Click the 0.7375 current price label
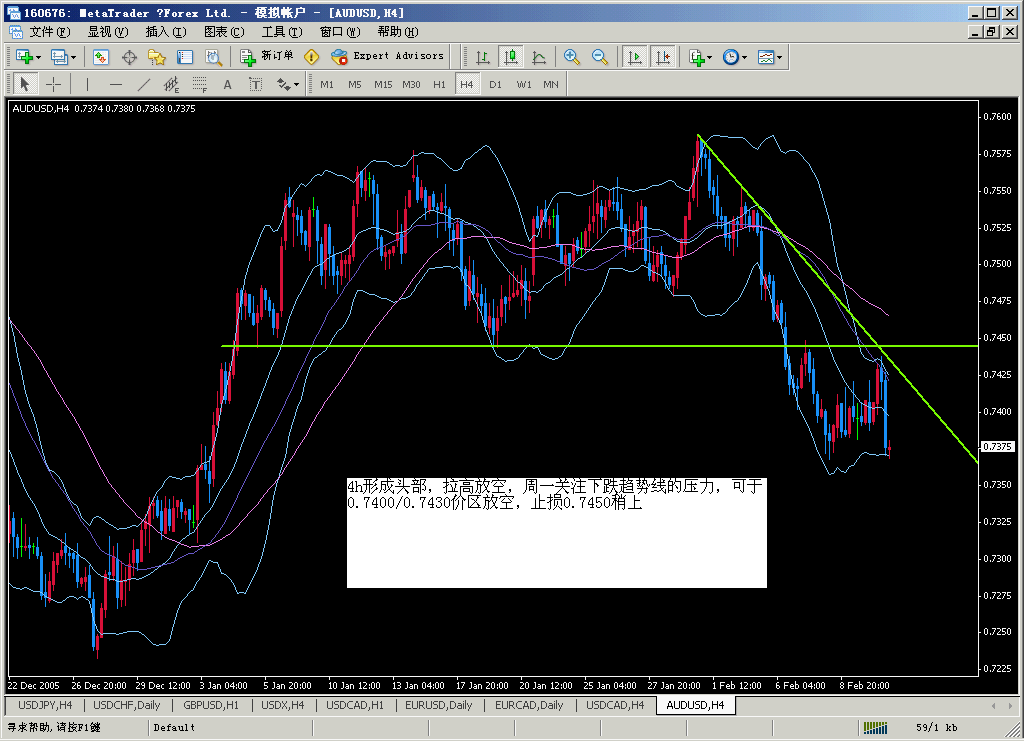 coord(998,447)
